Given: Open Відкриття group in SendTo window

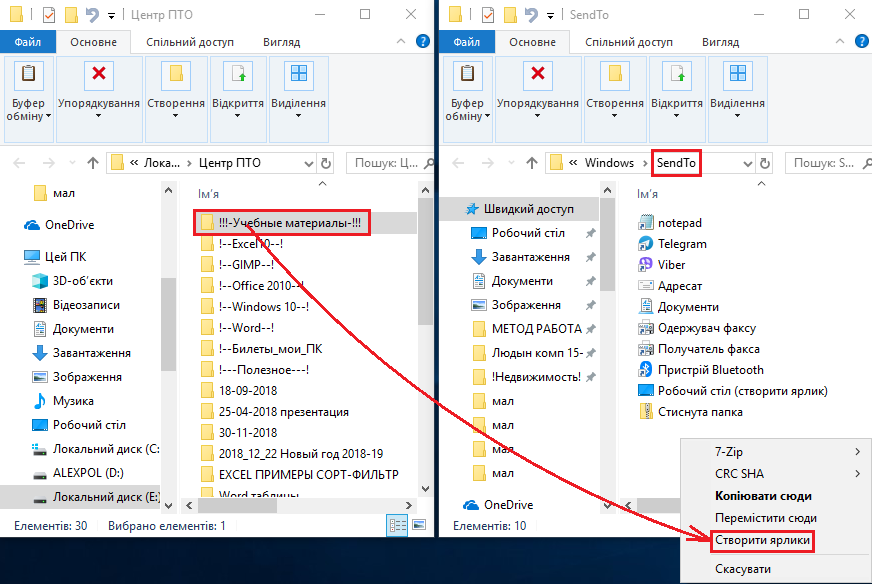Looking at the screenshot, I should click(x=676, y=99).
